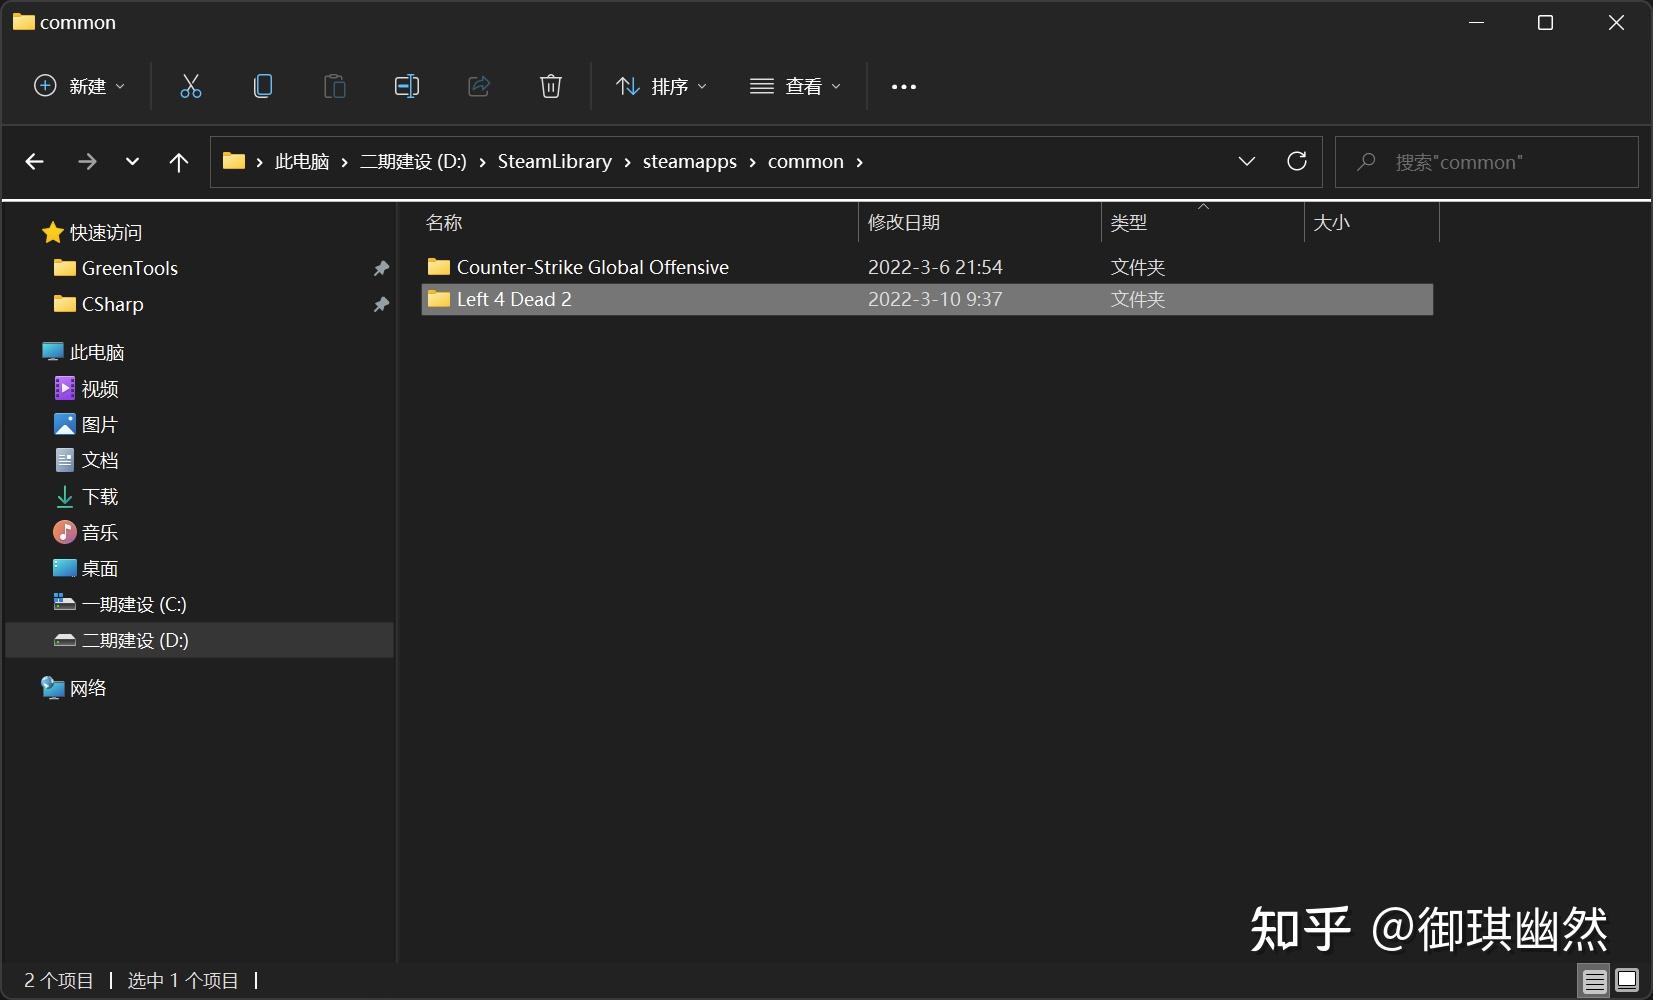
Task: Select the Counter-Strike Global Offensive folder name
Action: click(x=593, y=267)
